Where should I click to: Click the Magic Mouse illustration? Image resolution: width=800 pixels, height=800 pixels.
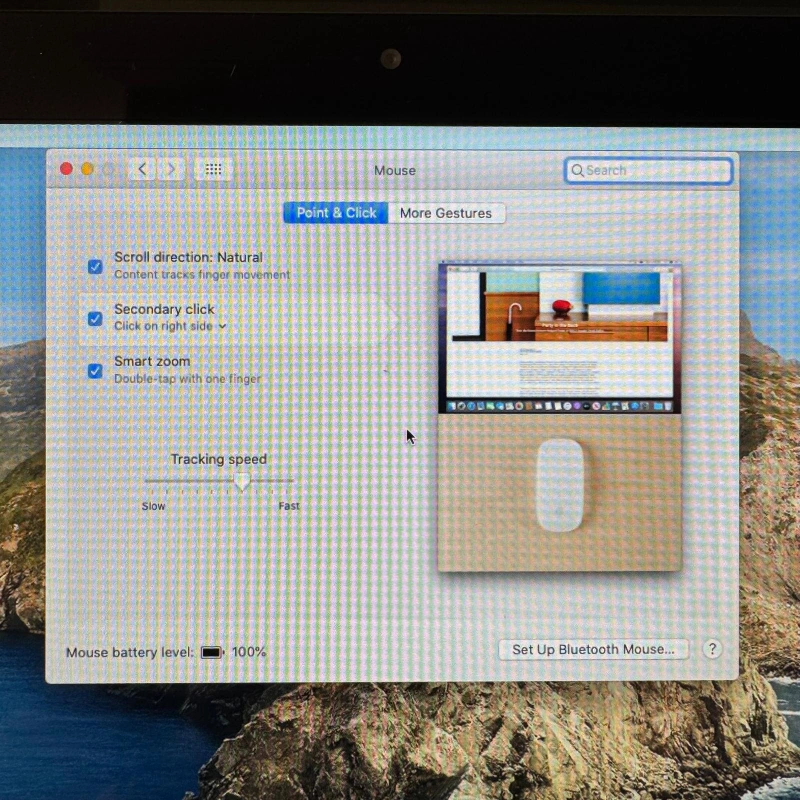tap(560, 485)
